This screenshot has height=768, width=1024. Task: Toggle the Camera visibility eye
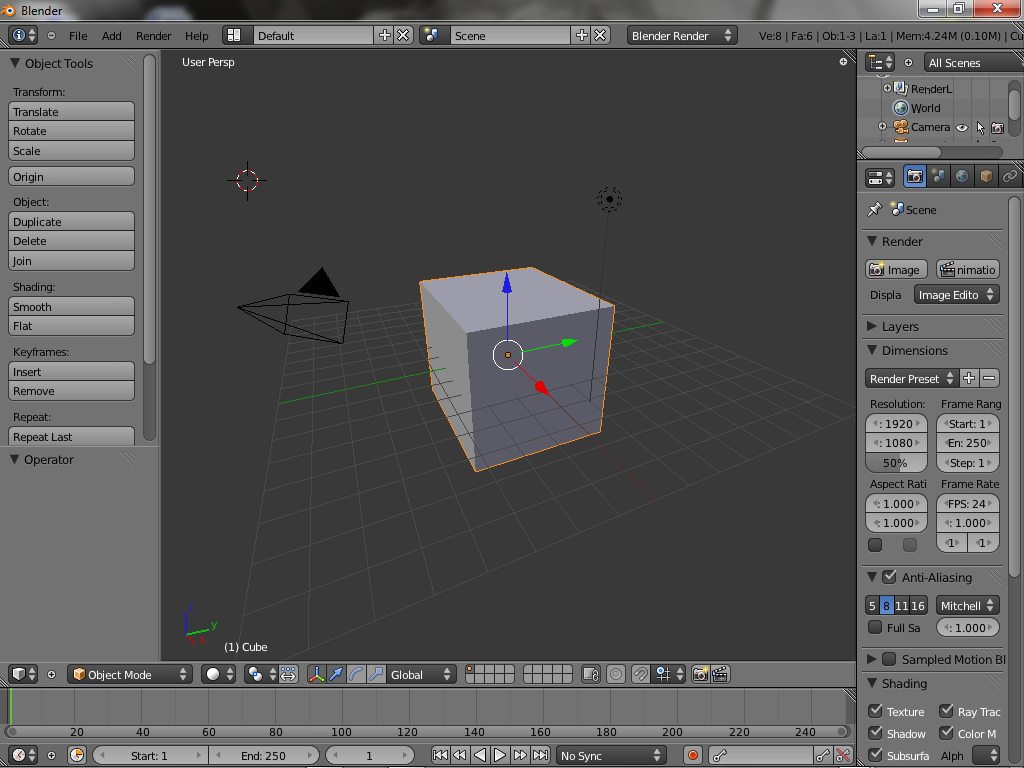(x=961, y=128)
